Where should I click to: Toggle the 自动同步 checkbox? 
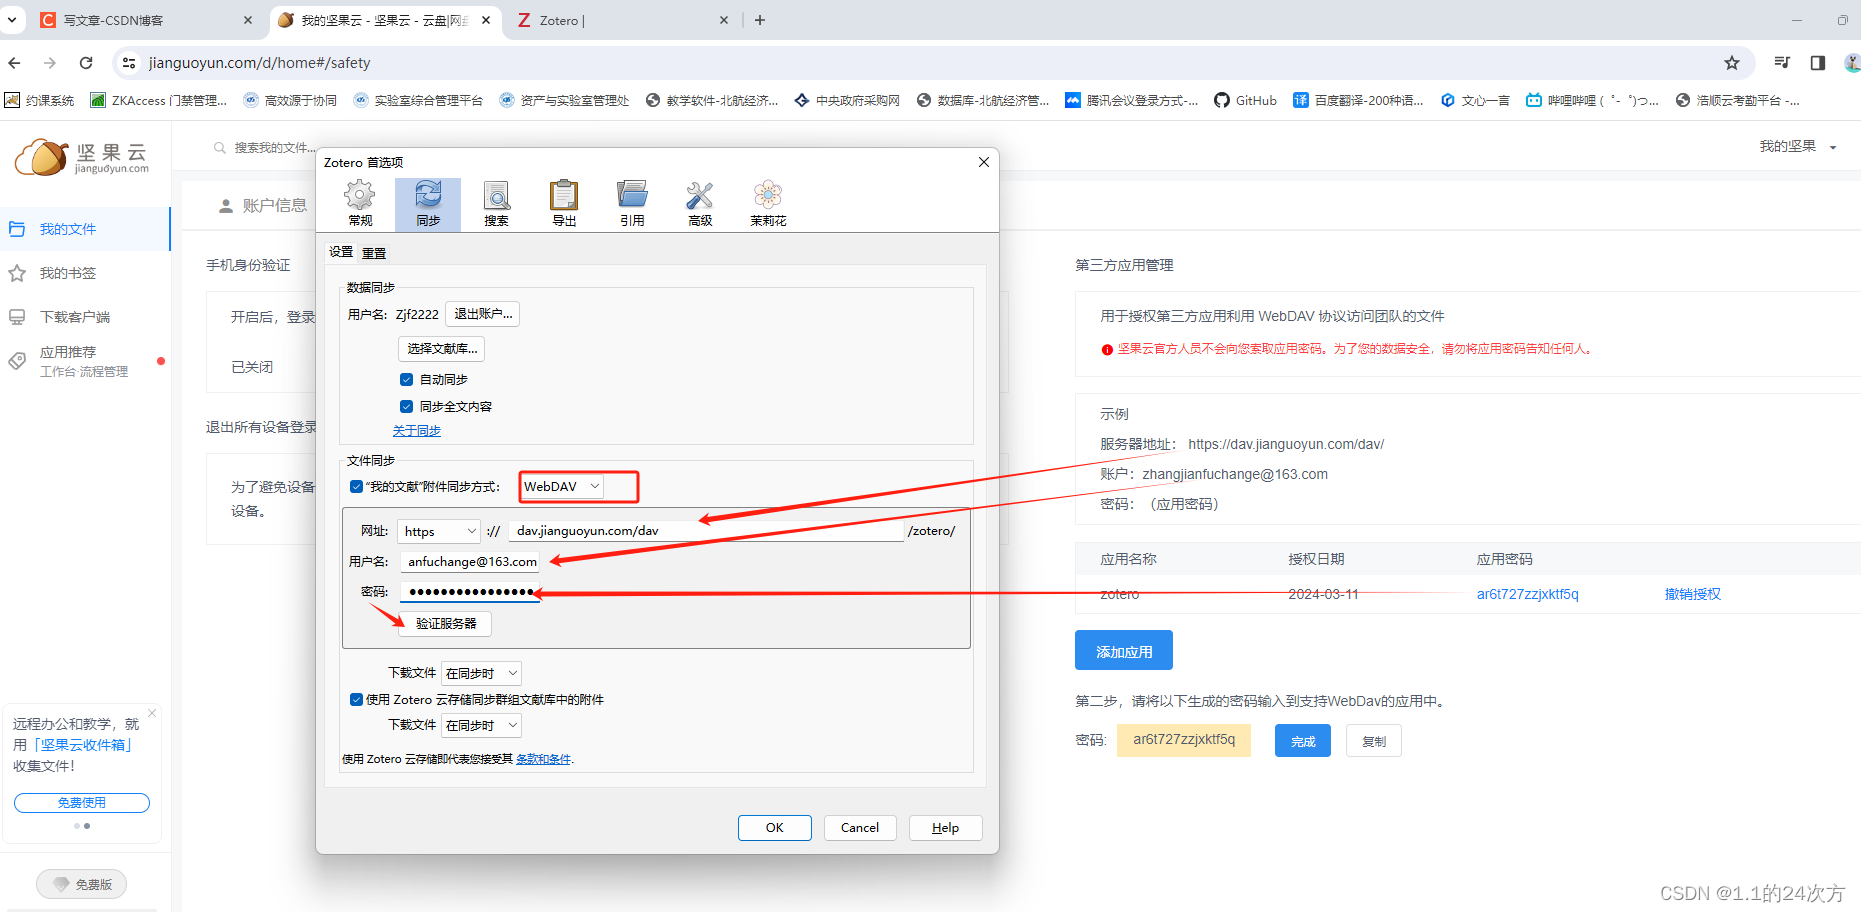point(406,379)
